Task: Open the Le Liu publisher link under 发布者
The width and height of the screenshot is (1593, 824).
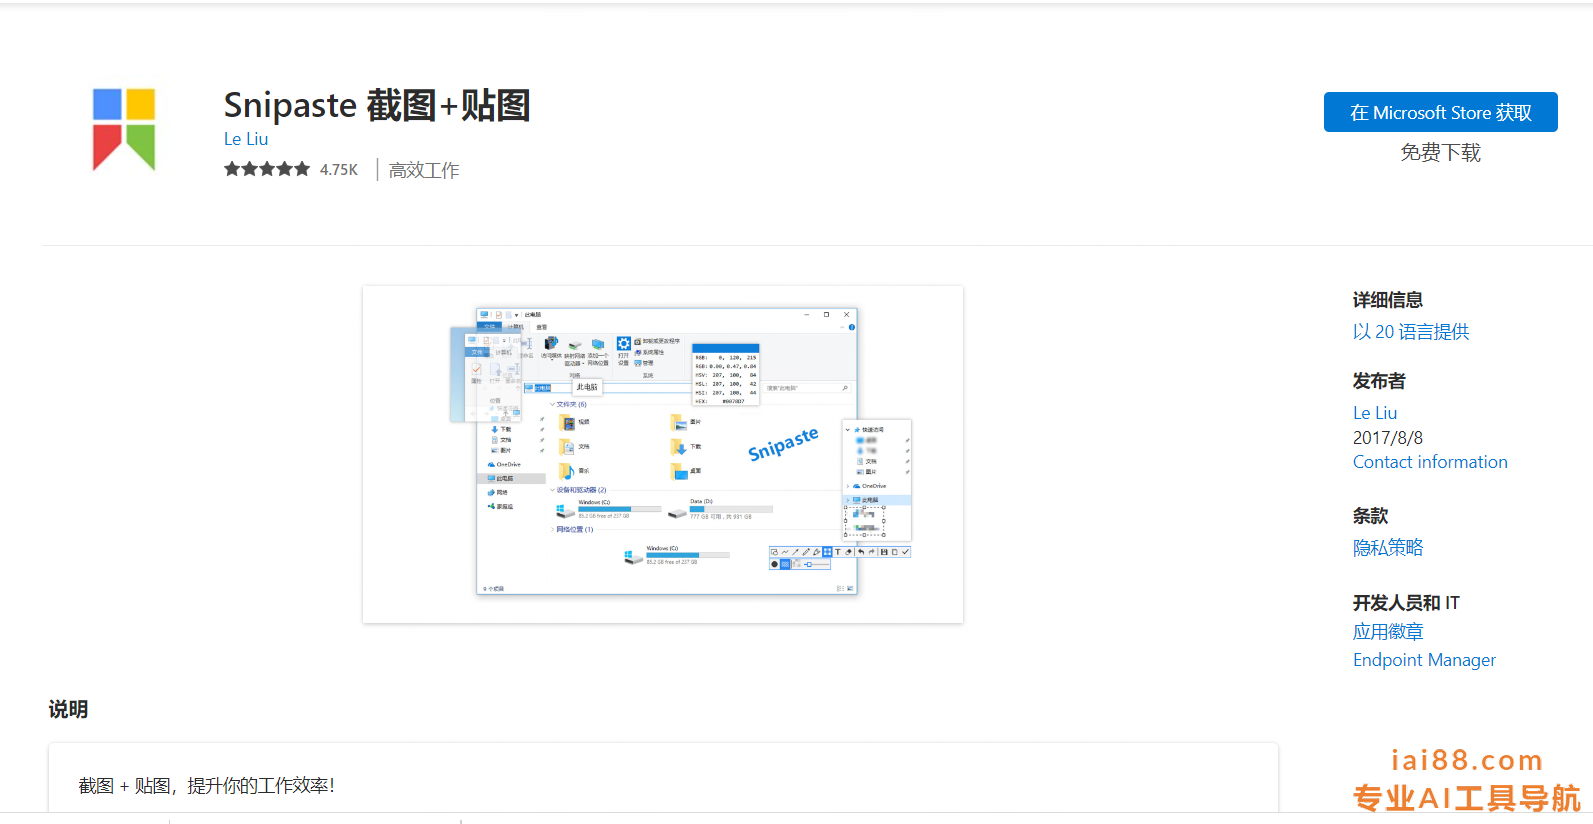Action: pyautogui.click(x=1375, y=413)
